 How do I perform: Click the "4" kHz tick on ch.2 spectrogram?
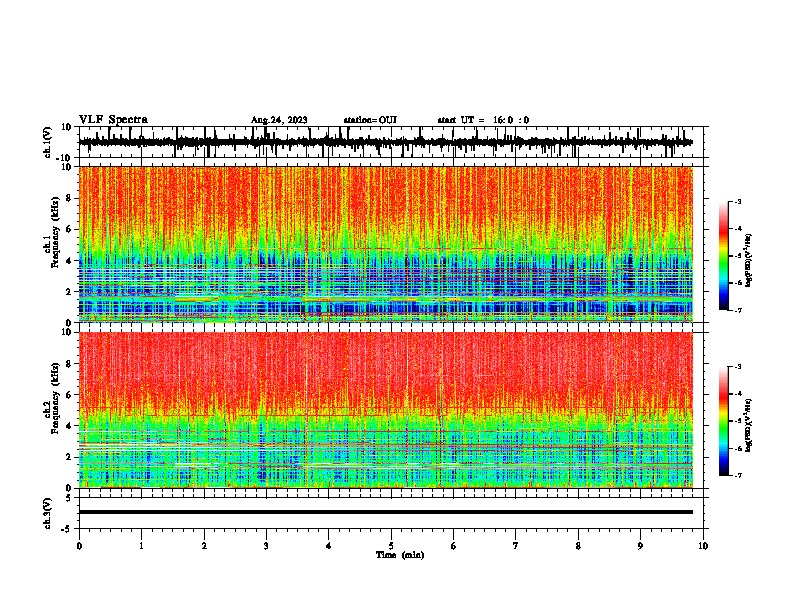[69, 426]
